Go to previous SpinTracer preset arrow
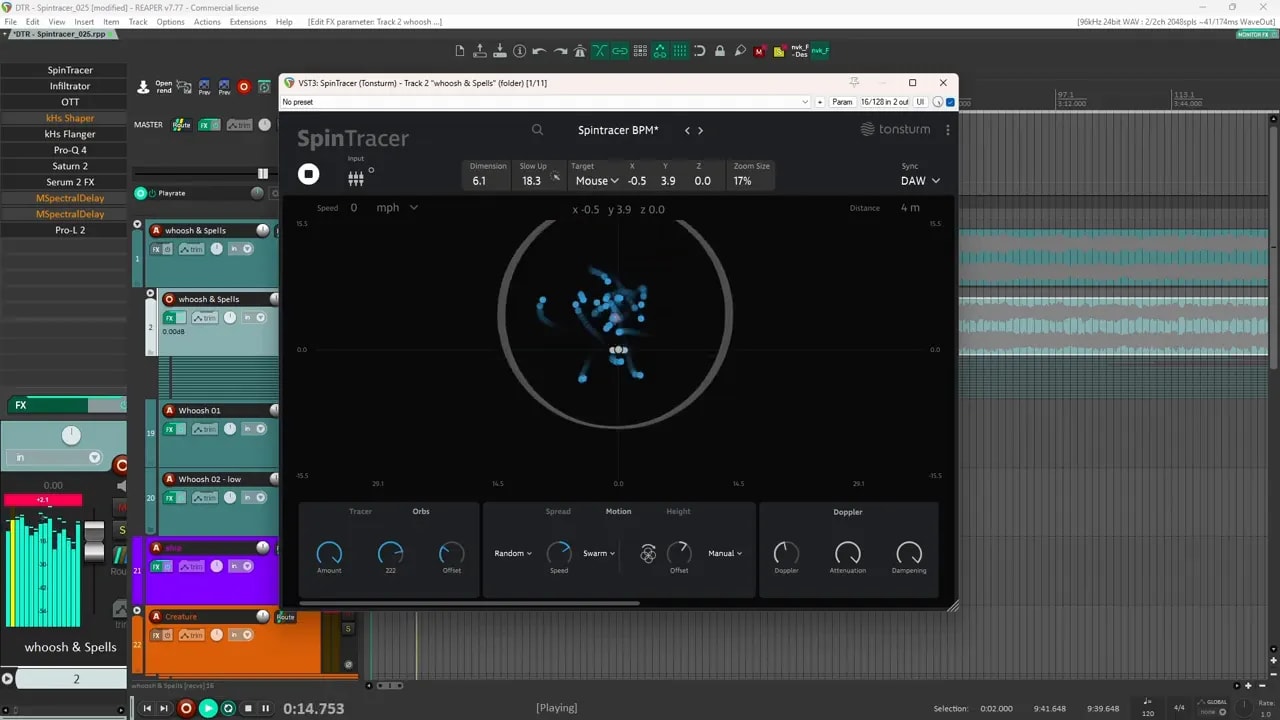 pyautogui.click(x=687, y=130)
